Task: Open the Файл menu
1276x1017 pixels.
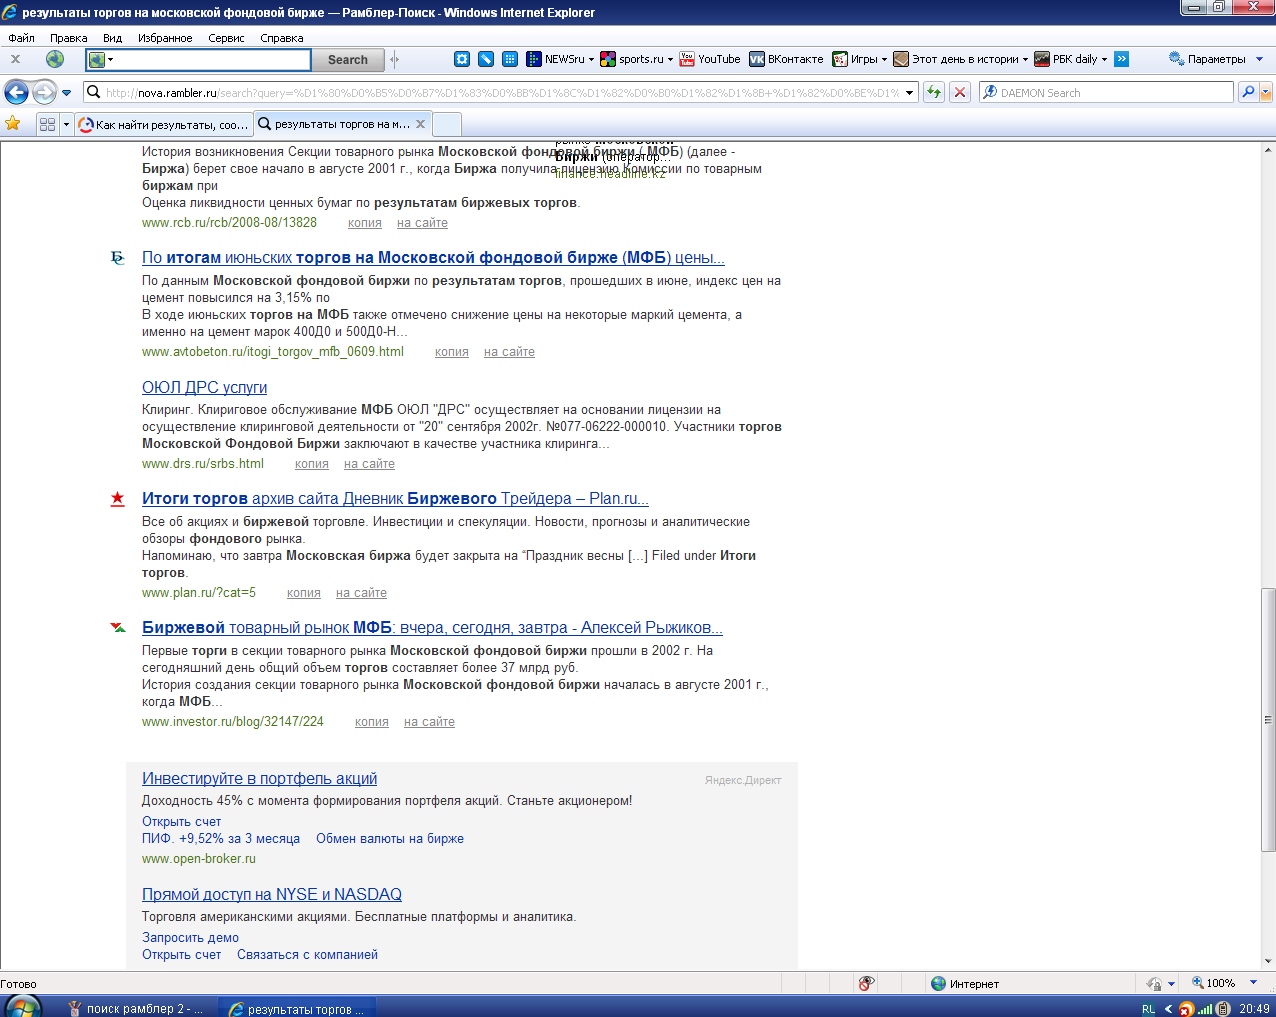Action: [21, 38]
